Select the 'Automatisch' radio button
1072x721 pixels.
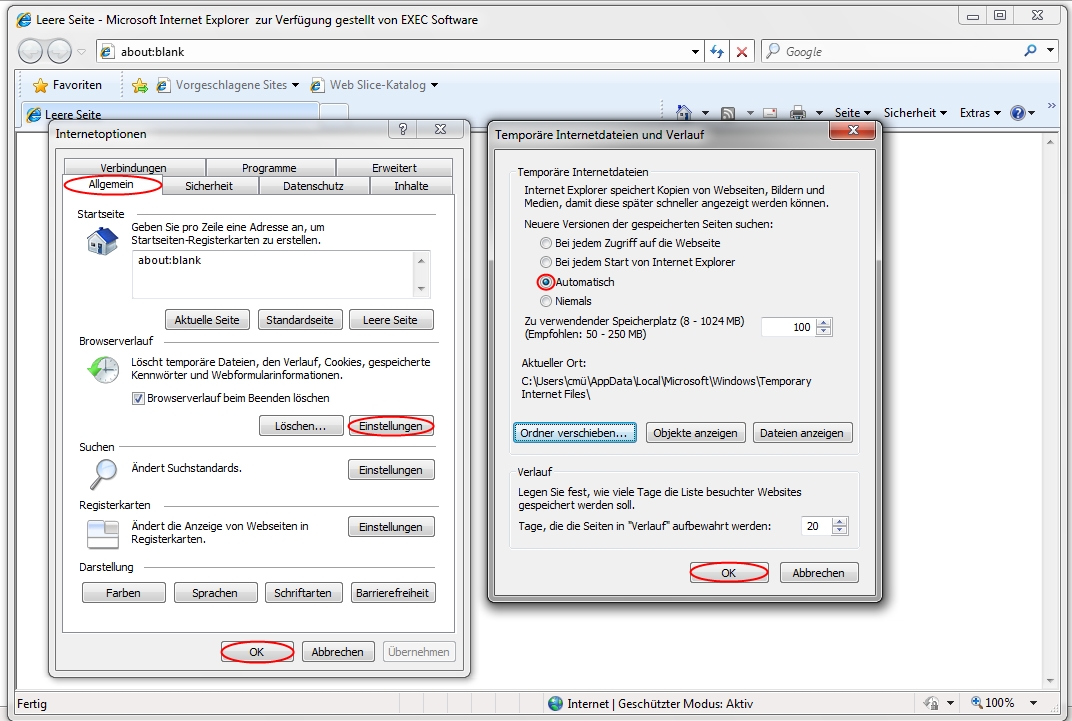point(546,282)
